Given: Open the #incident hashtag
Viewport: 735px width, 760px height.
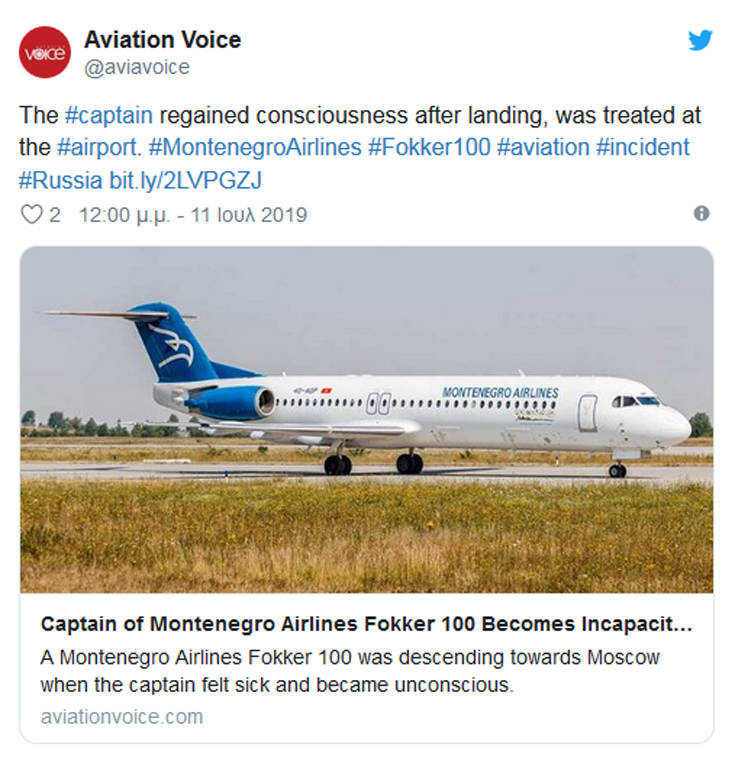Looking at the screenshot, I should [x=642, y=148].
